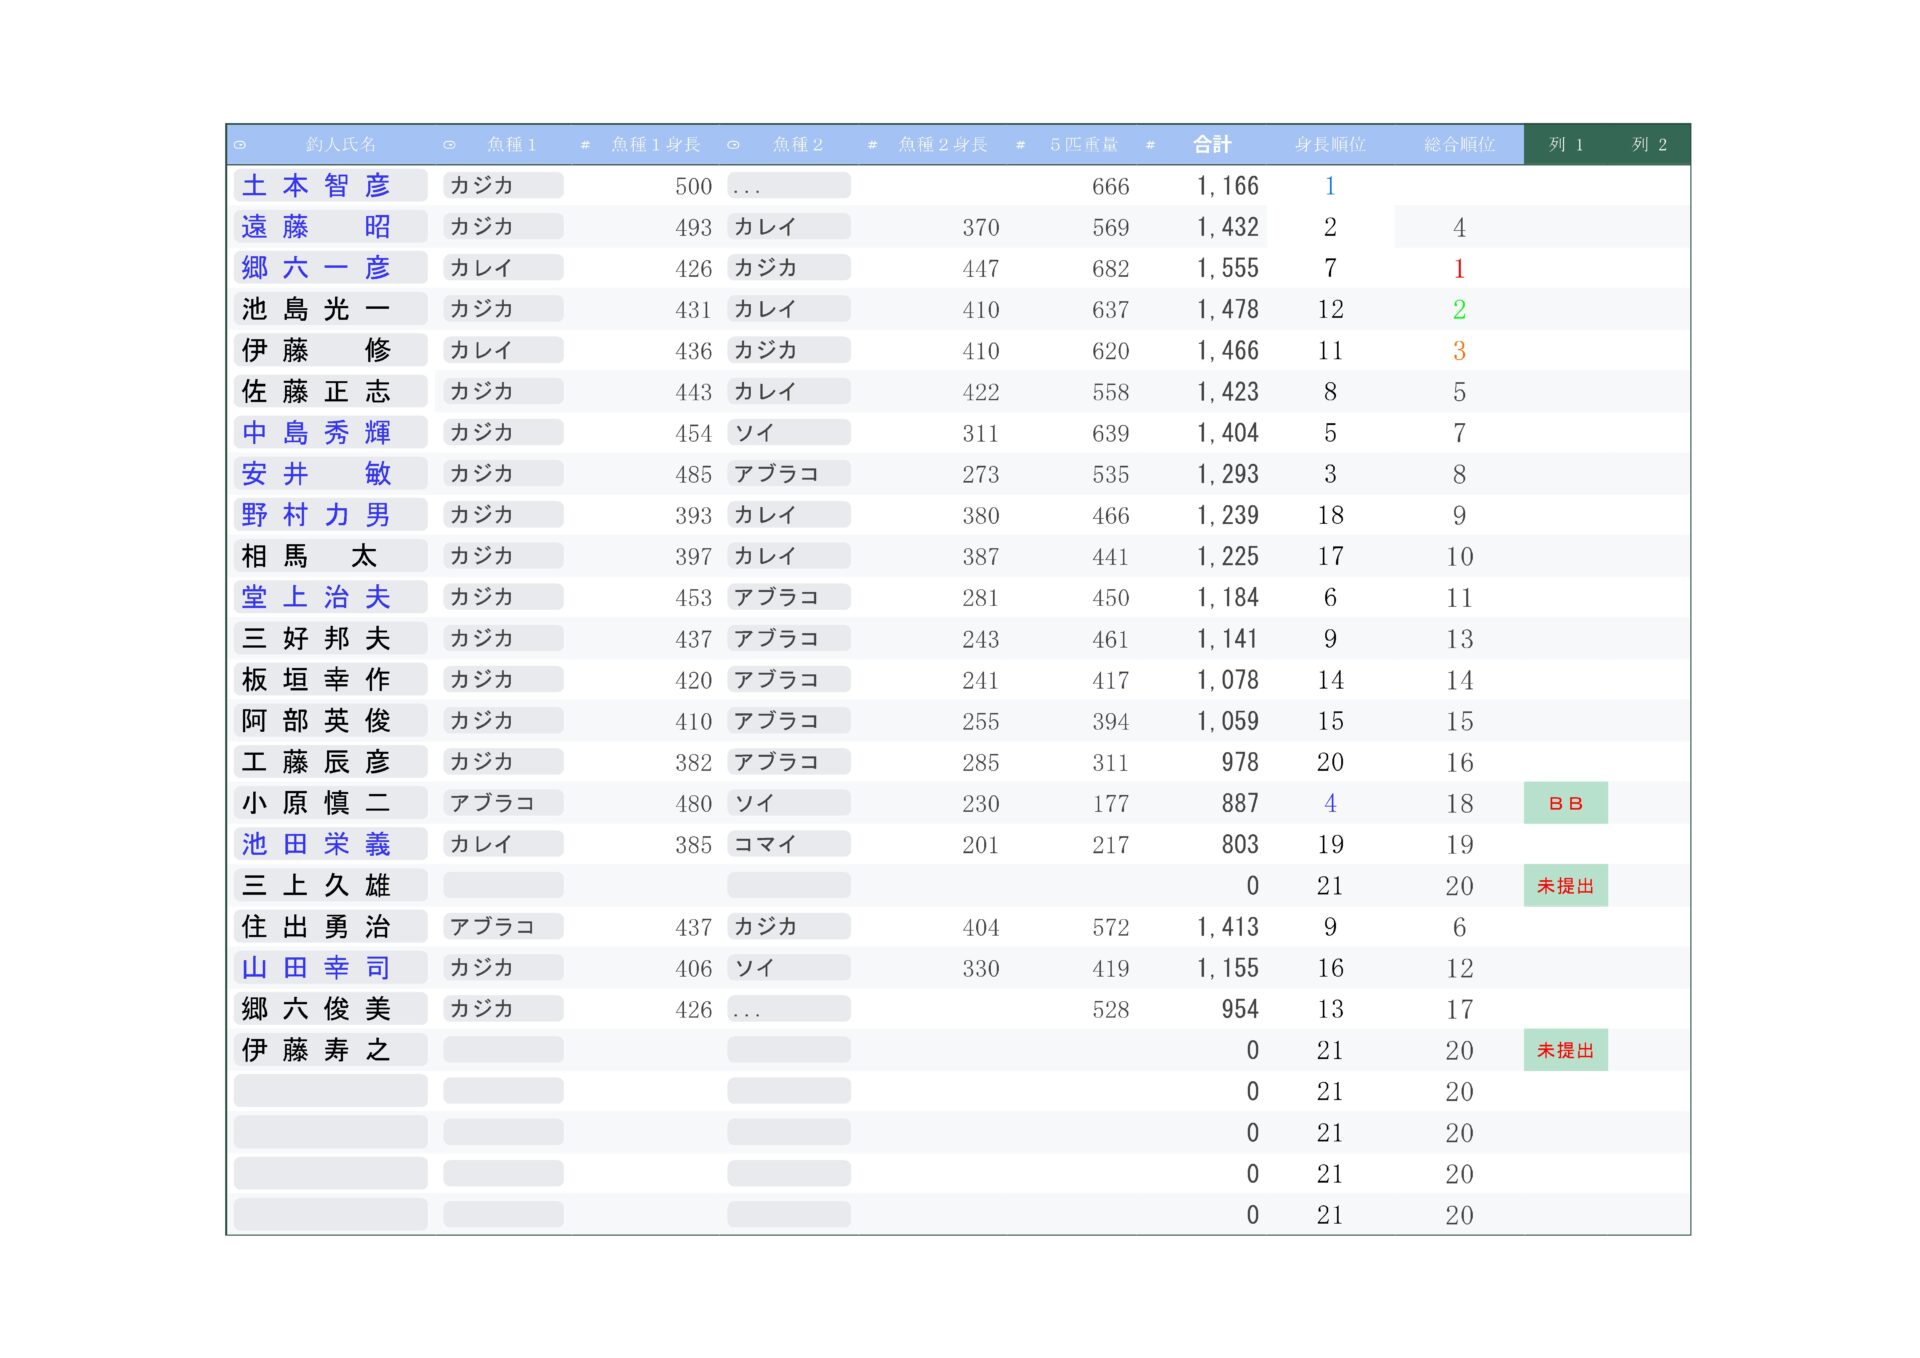Select the 総合順位 column header
The image size is (1920, 1358).
click(1459, 145)
